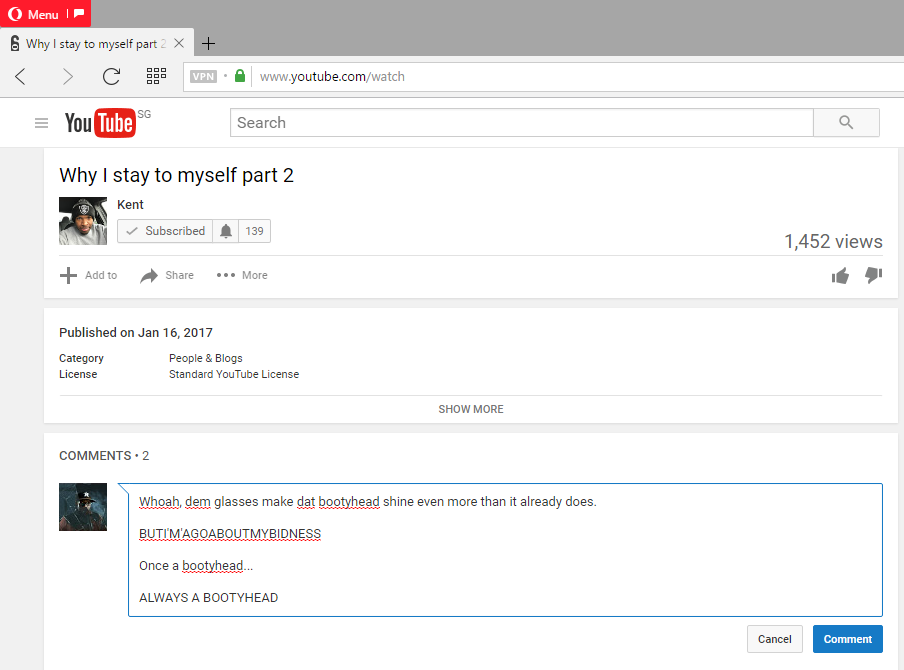Screen dimensions: 904x670
Task: Click the YouTube logo
Action: pos(101,122)
